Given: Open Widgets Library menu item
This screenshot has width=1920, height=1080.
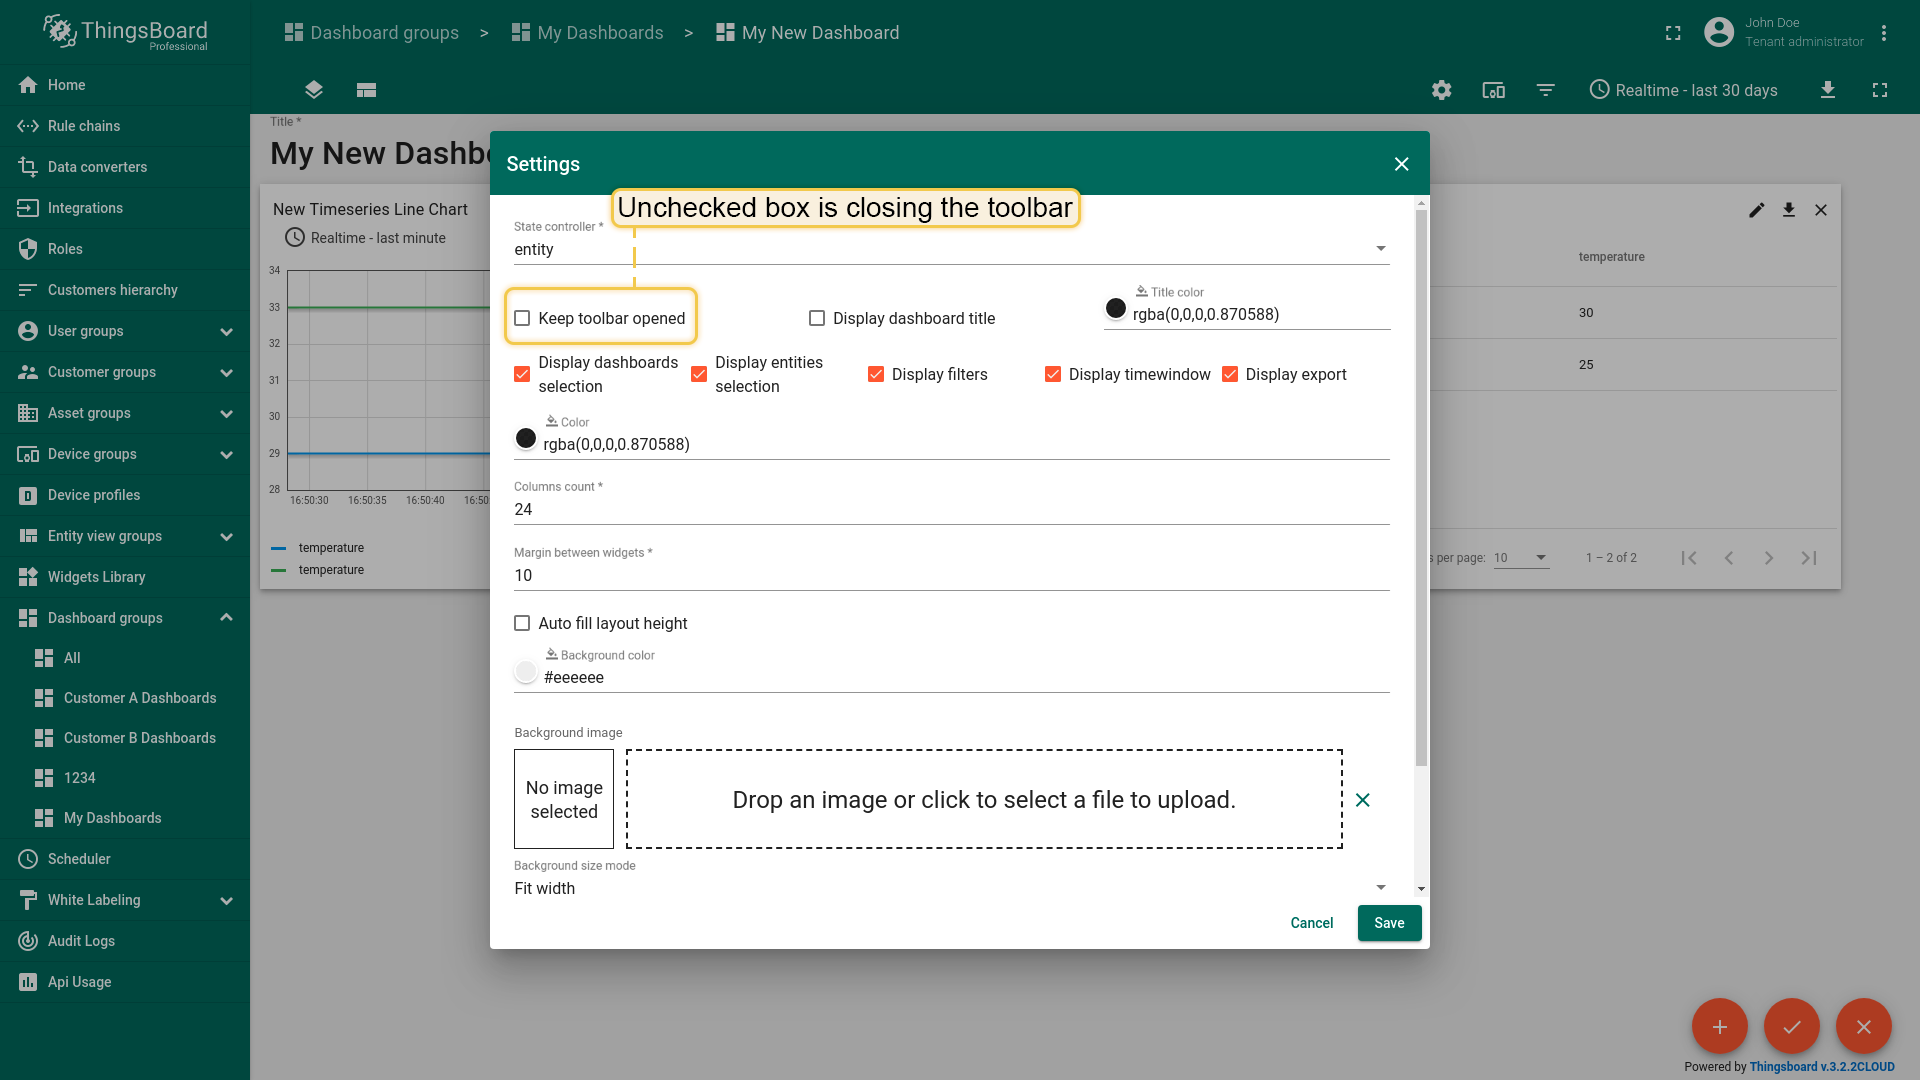Looking at the screenshot, I should pyautogui.click(x=125, y=577).
